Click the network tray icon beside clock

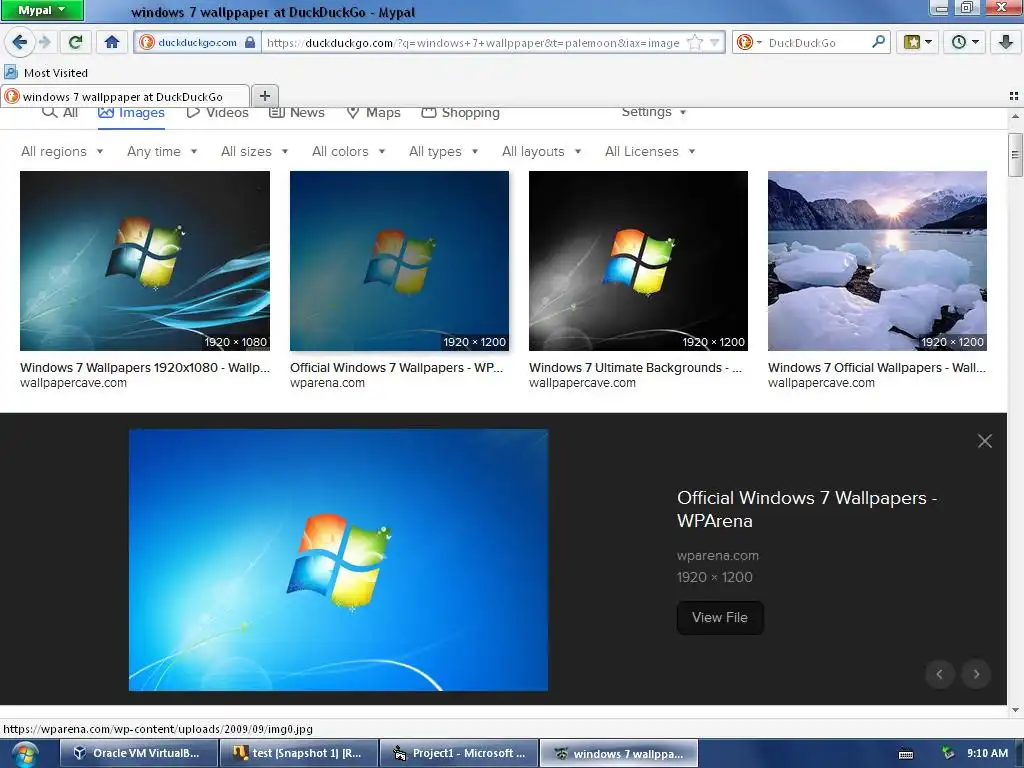(948, 754)
